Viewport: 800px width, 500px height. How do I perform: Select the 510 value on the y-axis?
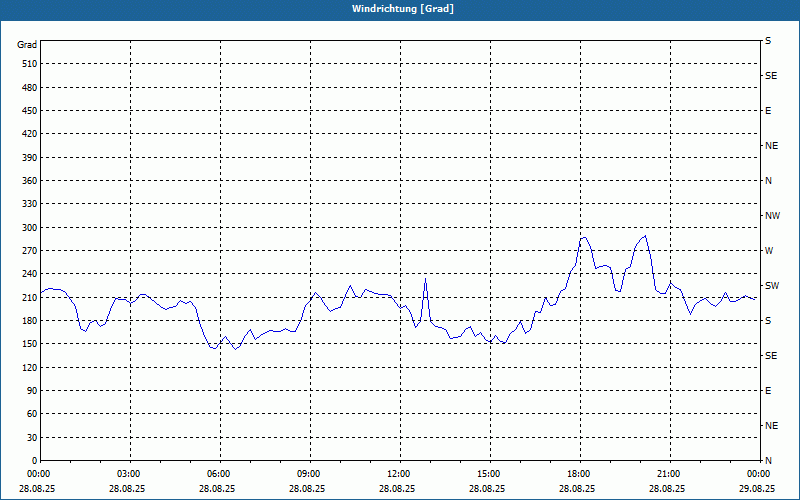point(28,64)
